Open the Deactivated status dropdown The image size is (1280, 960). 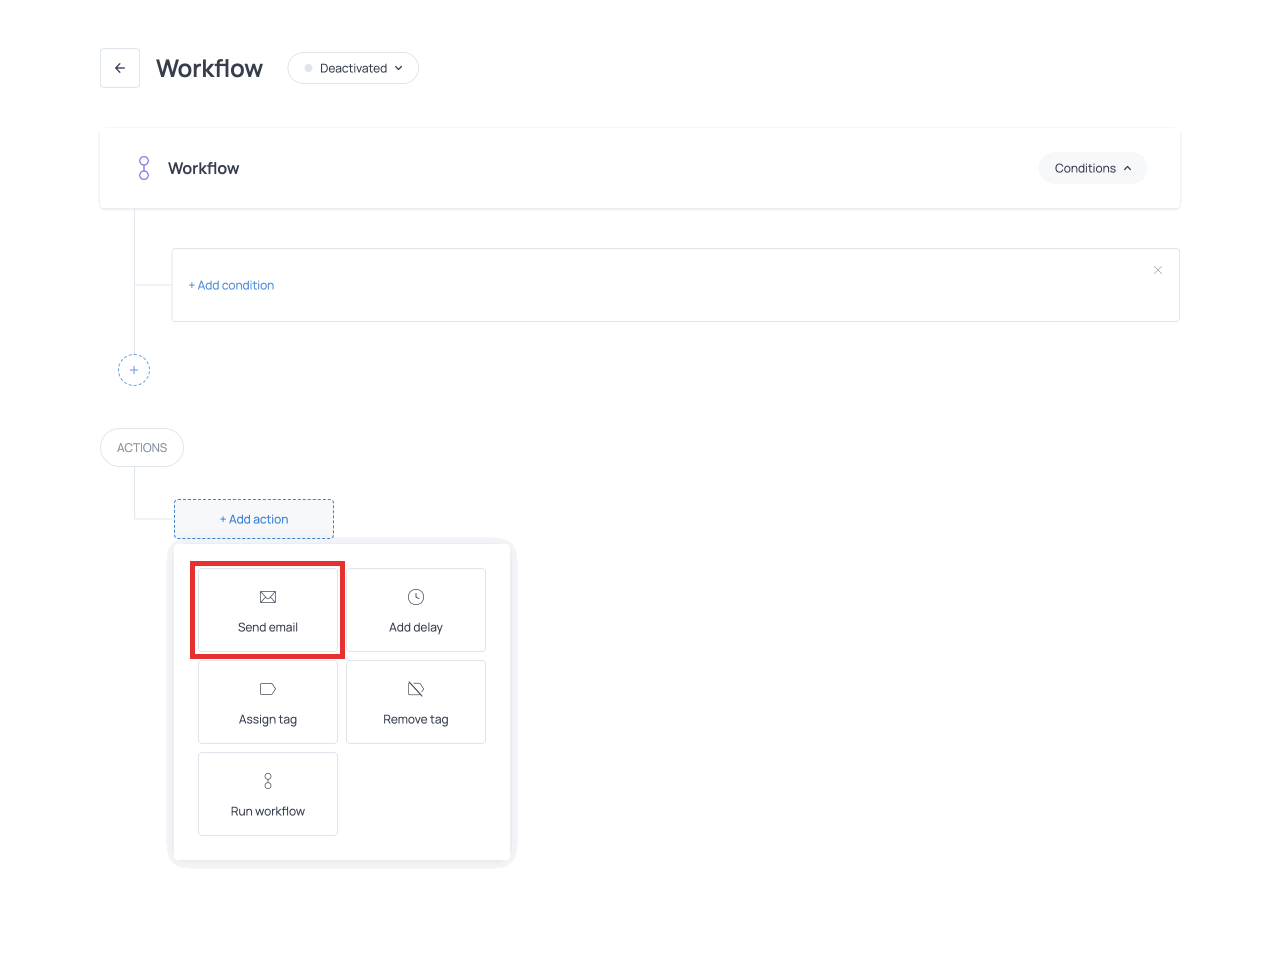pos(352,68)
